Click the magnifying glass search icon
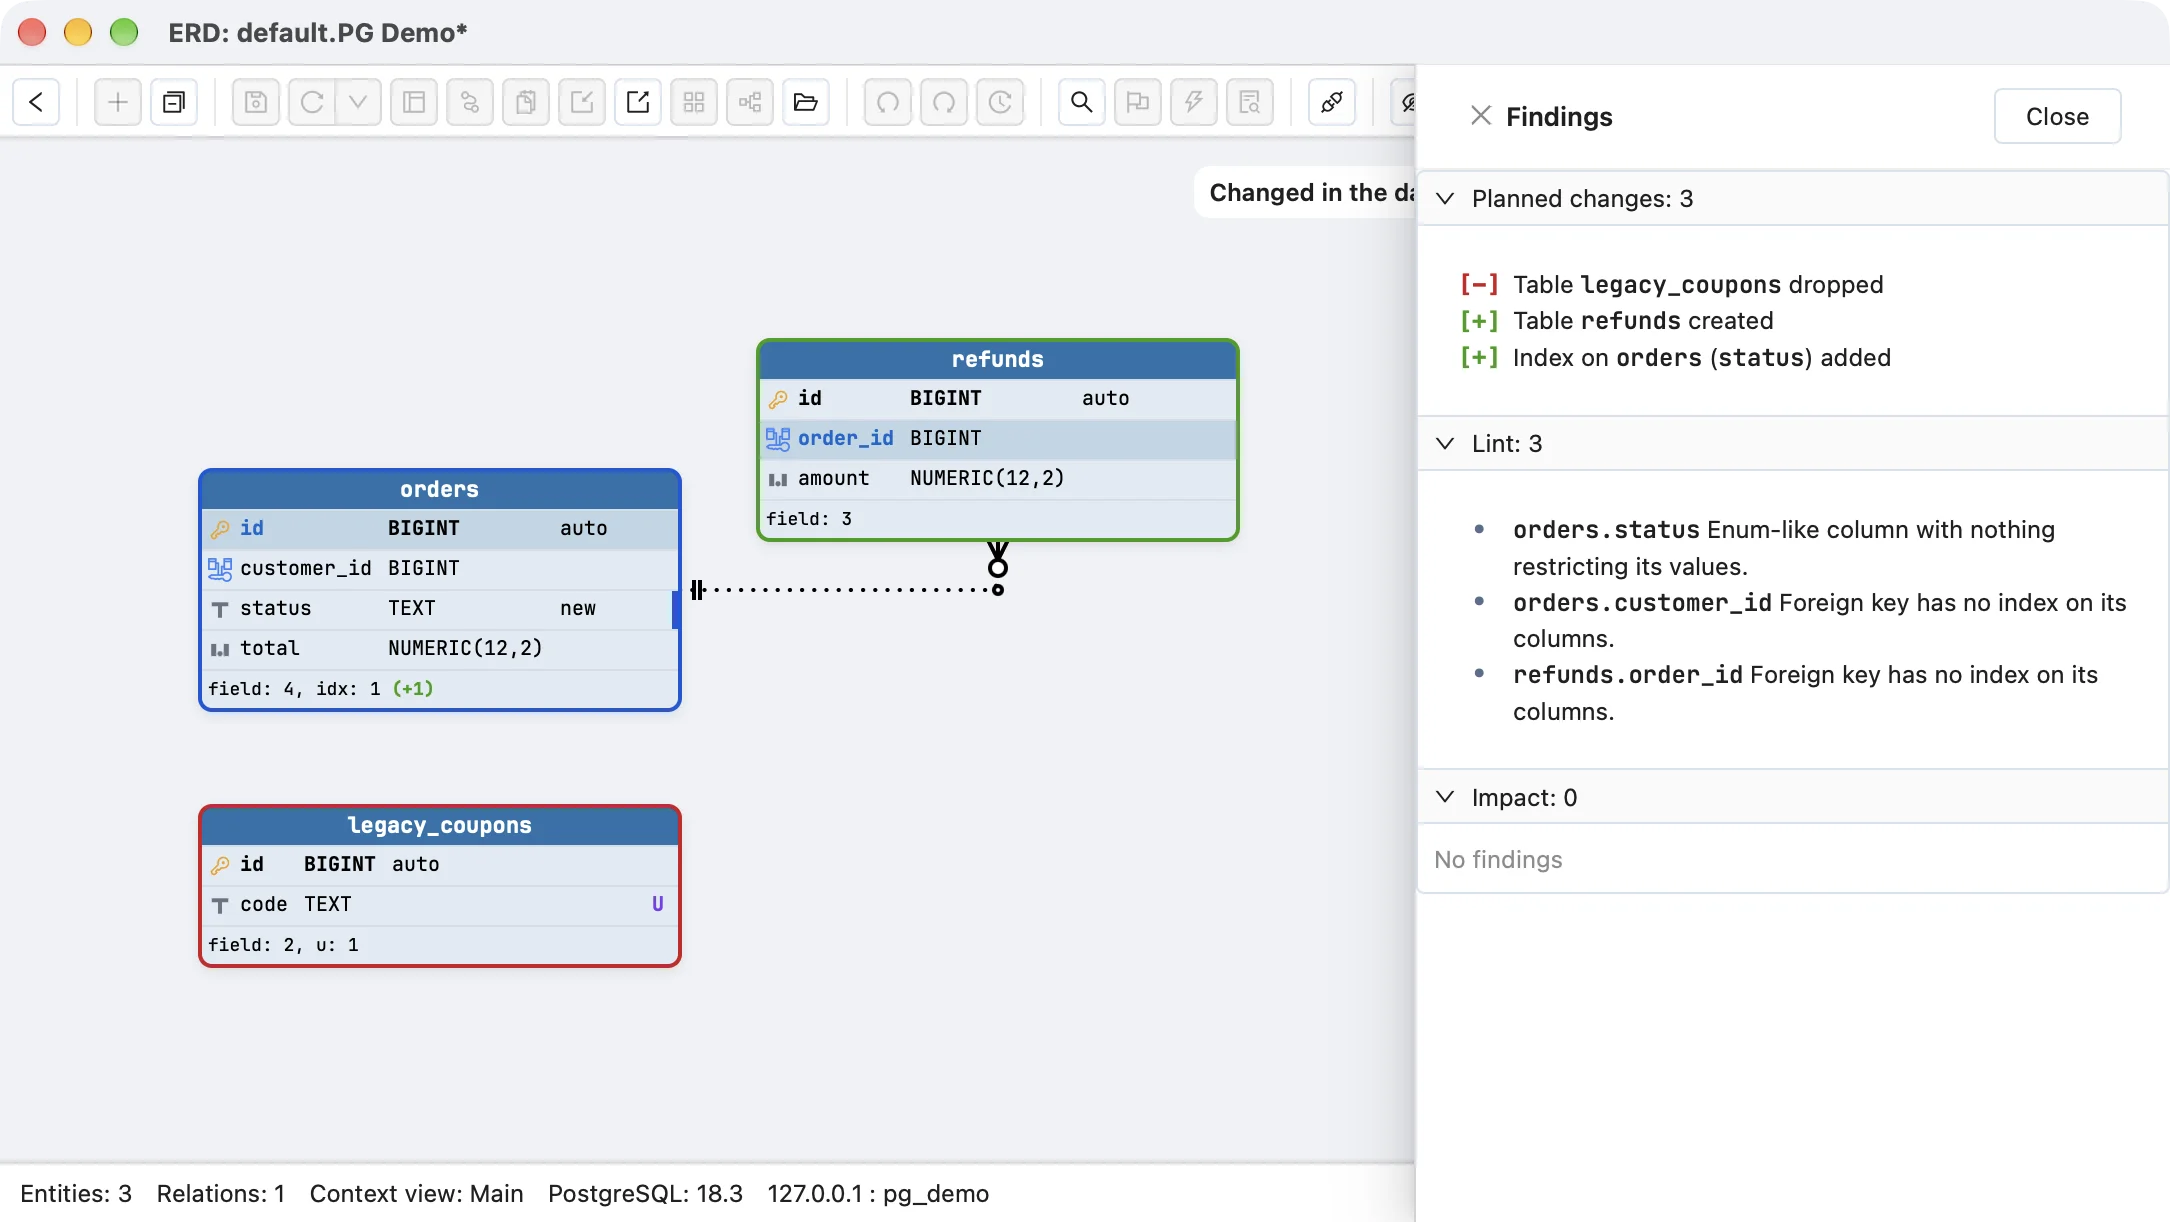The width and height of the screenshot is (2170, 1222). [x=1082, y=102]
